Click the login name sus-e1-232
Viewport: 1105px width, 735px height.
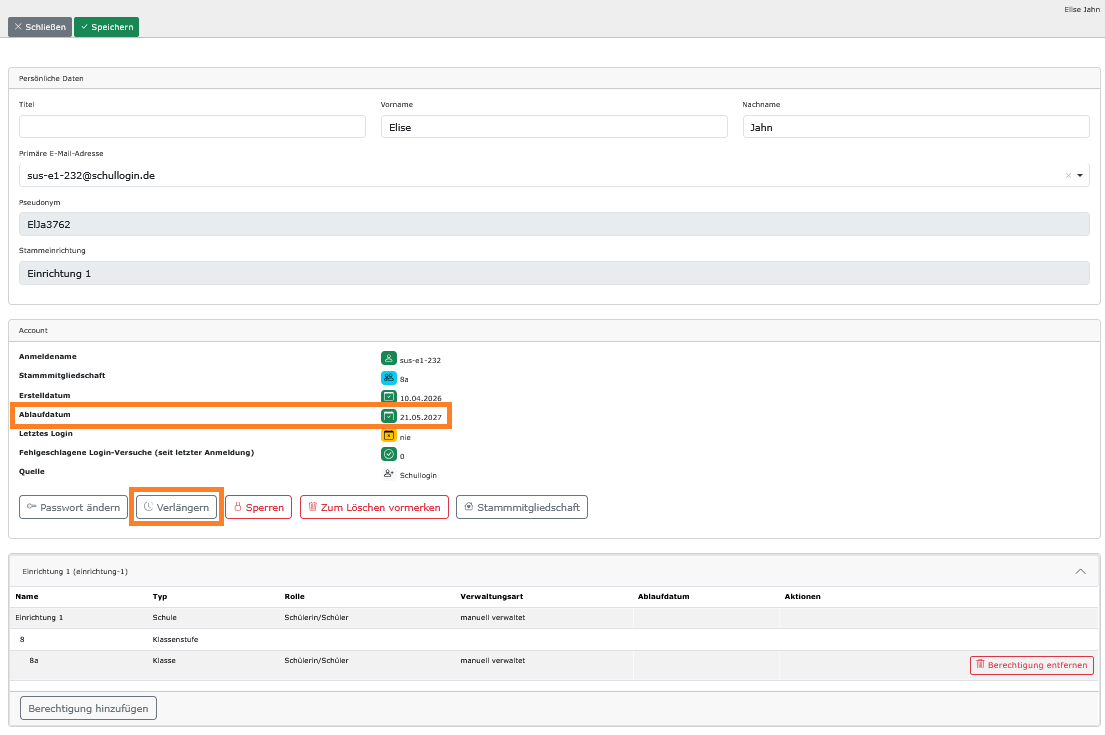click(x=420, y=360)
